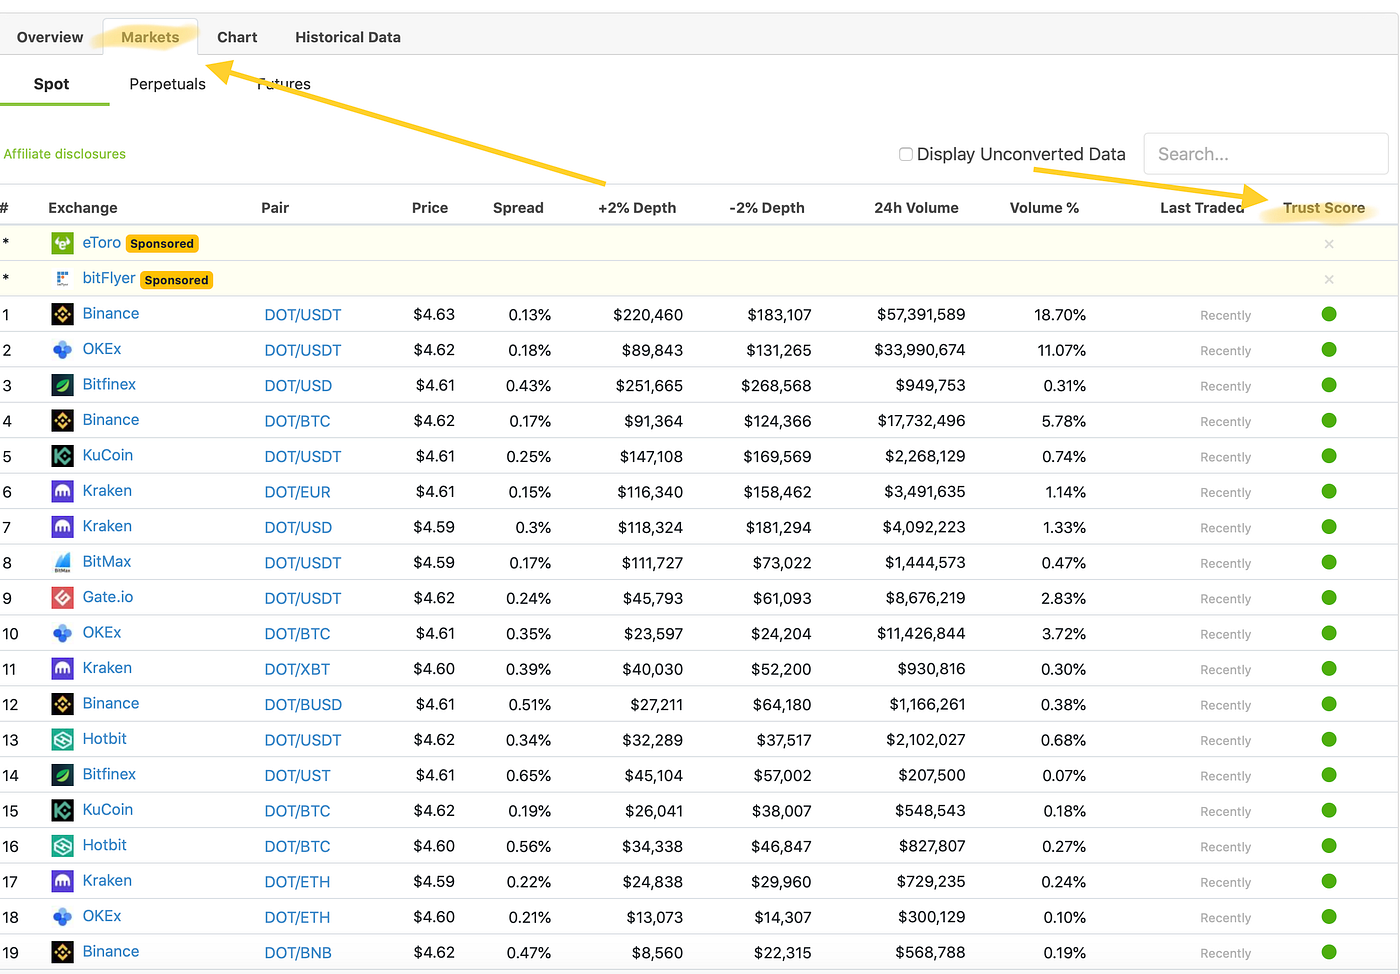Viewport: 1400px width, 974px height.
Task: Open Binance DOT/USDT pair link
Action: (x=303, y=315)
